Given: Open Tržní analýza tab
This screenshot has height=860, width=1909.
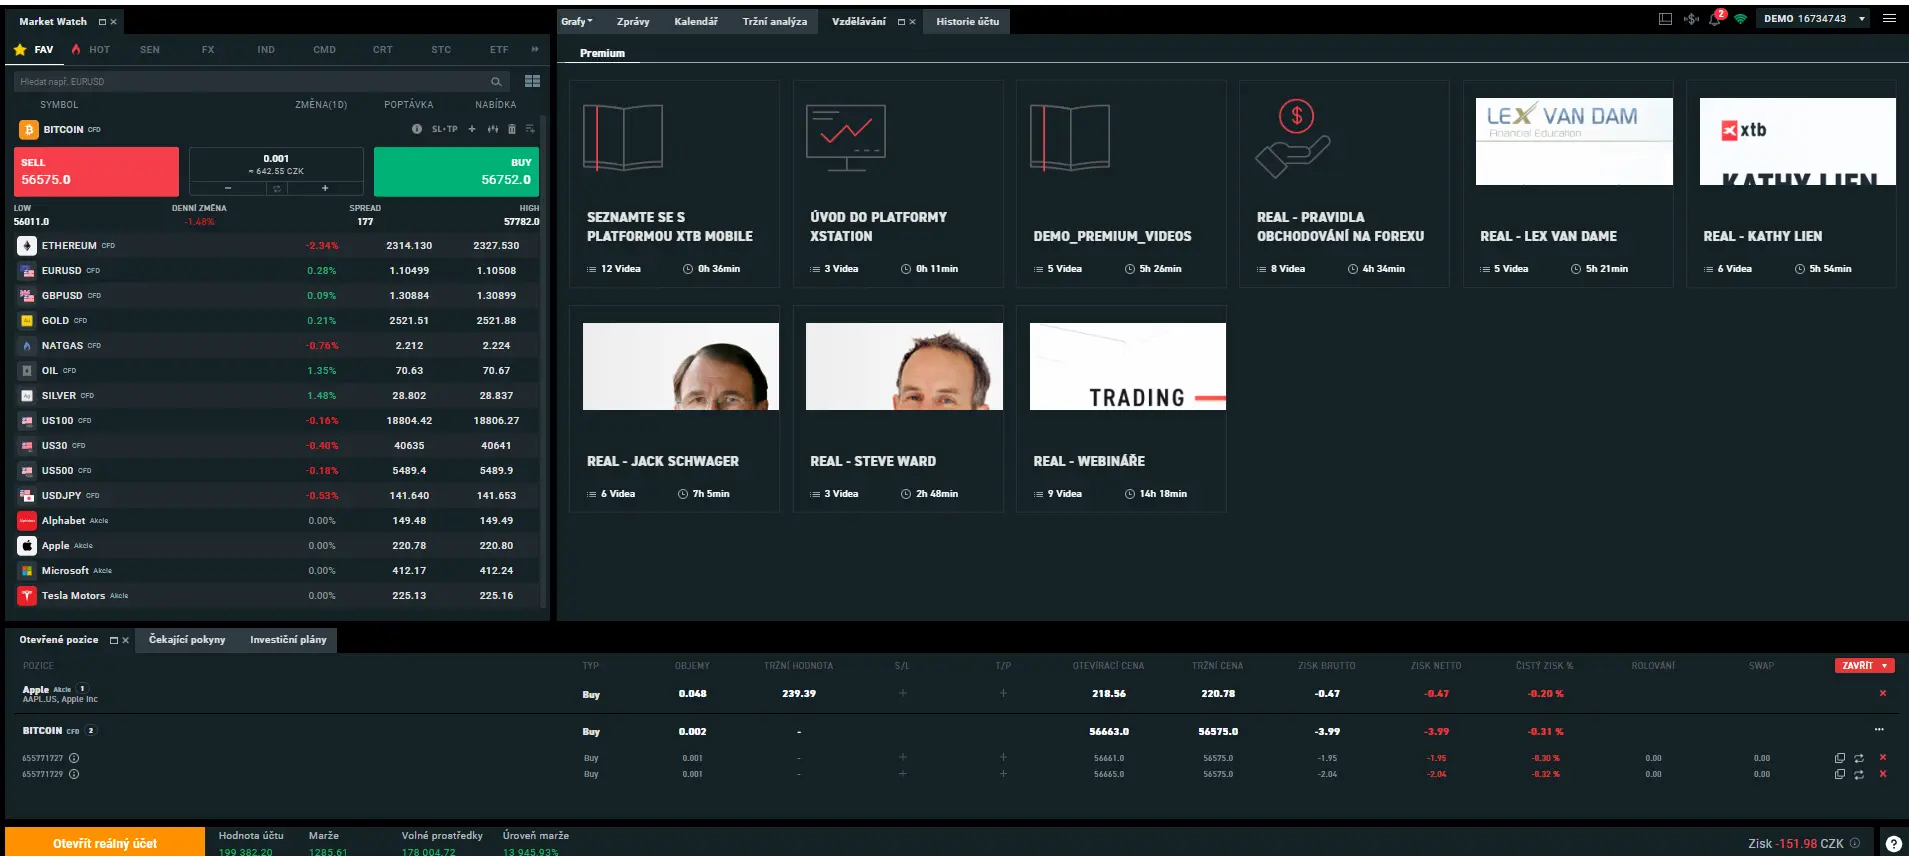Looking at the screenshot, I should pyautogui.click(x=775, y=21).
